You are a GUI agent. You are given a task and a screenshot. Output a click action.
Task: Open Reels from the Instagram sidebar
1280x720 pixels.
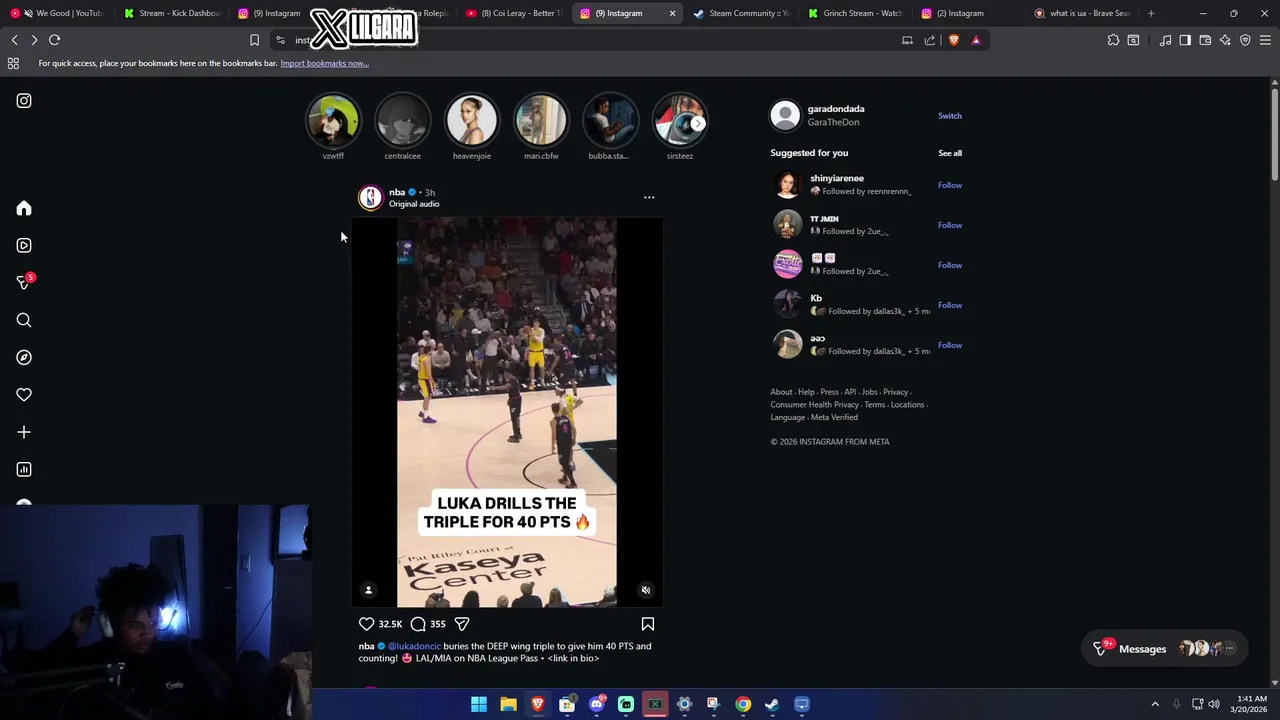coord(24,245)
